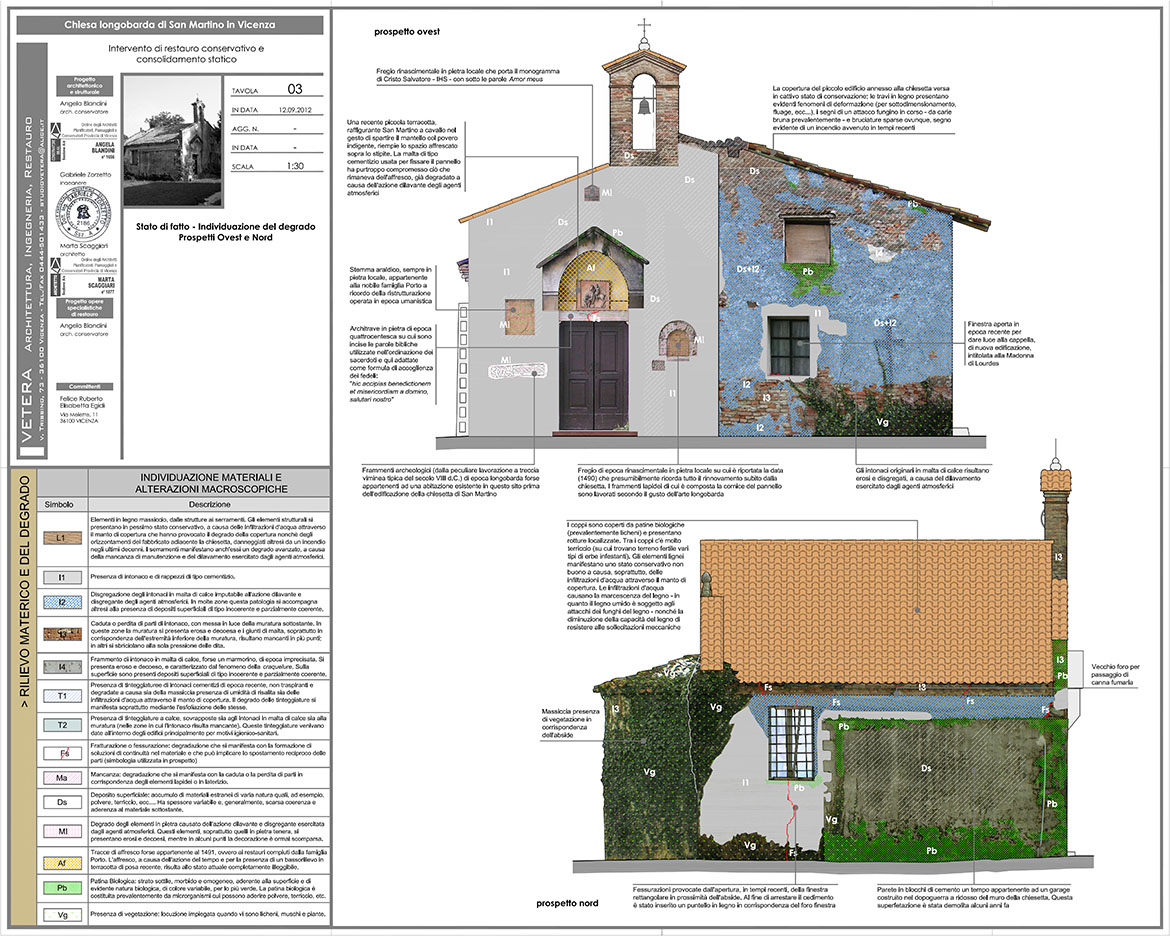The height and width of the screenshot is (936, 1170).
Task: Click the I3 brick texture legend symbol
Action: 61,634
